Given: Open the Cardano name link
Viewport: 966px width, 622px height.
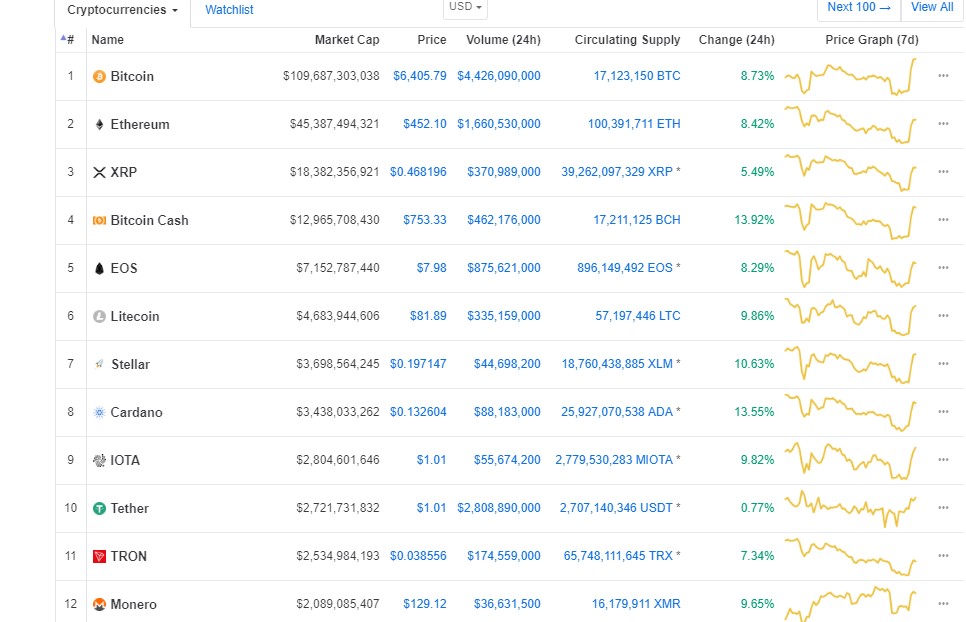Looking at the screenshot, I should tap(136, 413).
